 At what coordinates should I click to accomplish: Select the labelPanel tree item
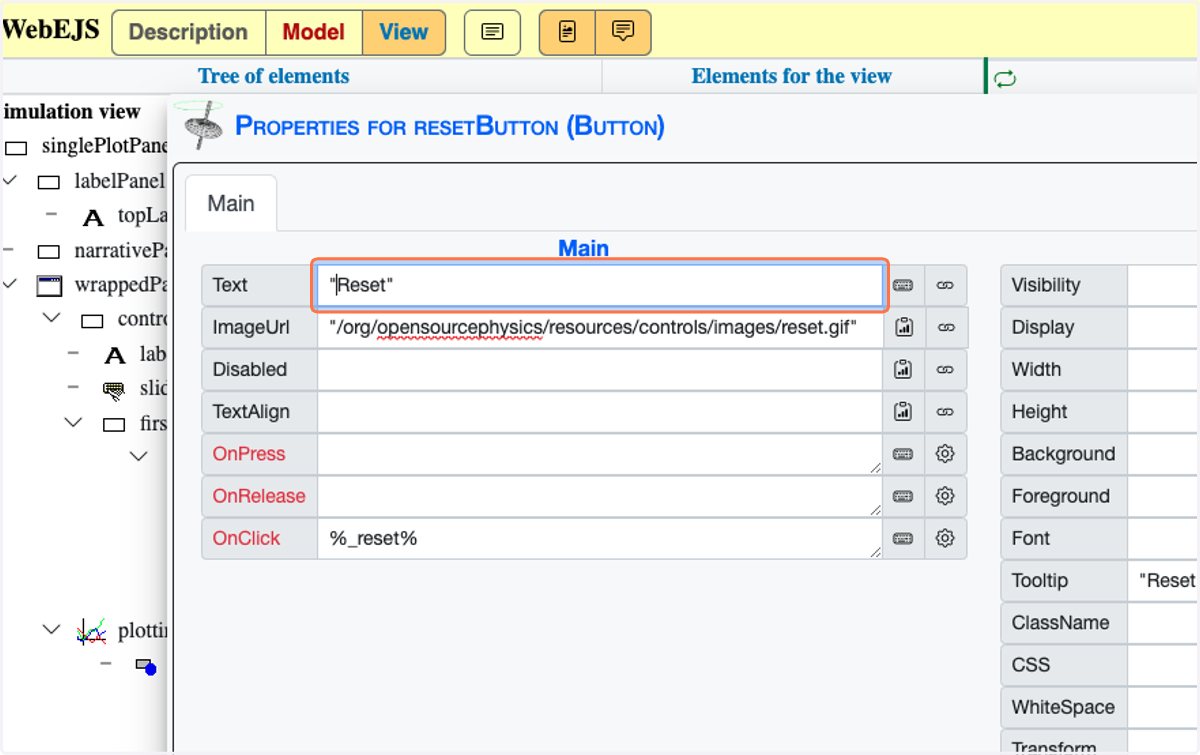tap(118, 181)
